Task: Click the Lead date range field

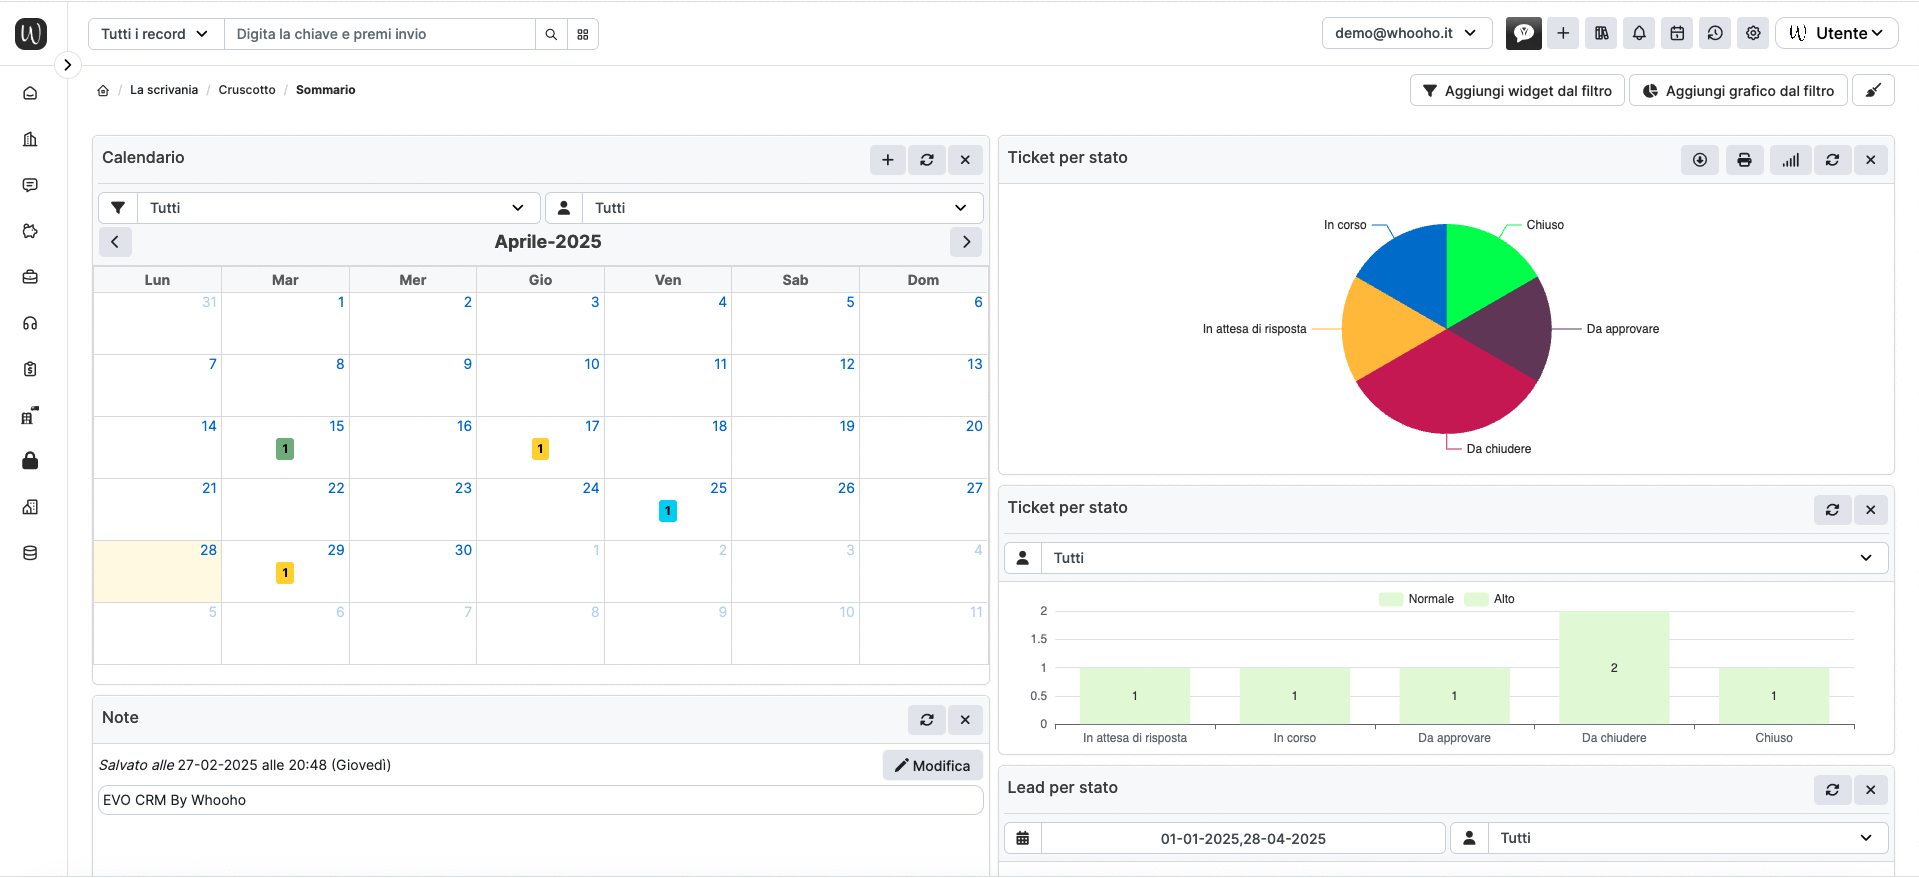Action: point(1243,838)
